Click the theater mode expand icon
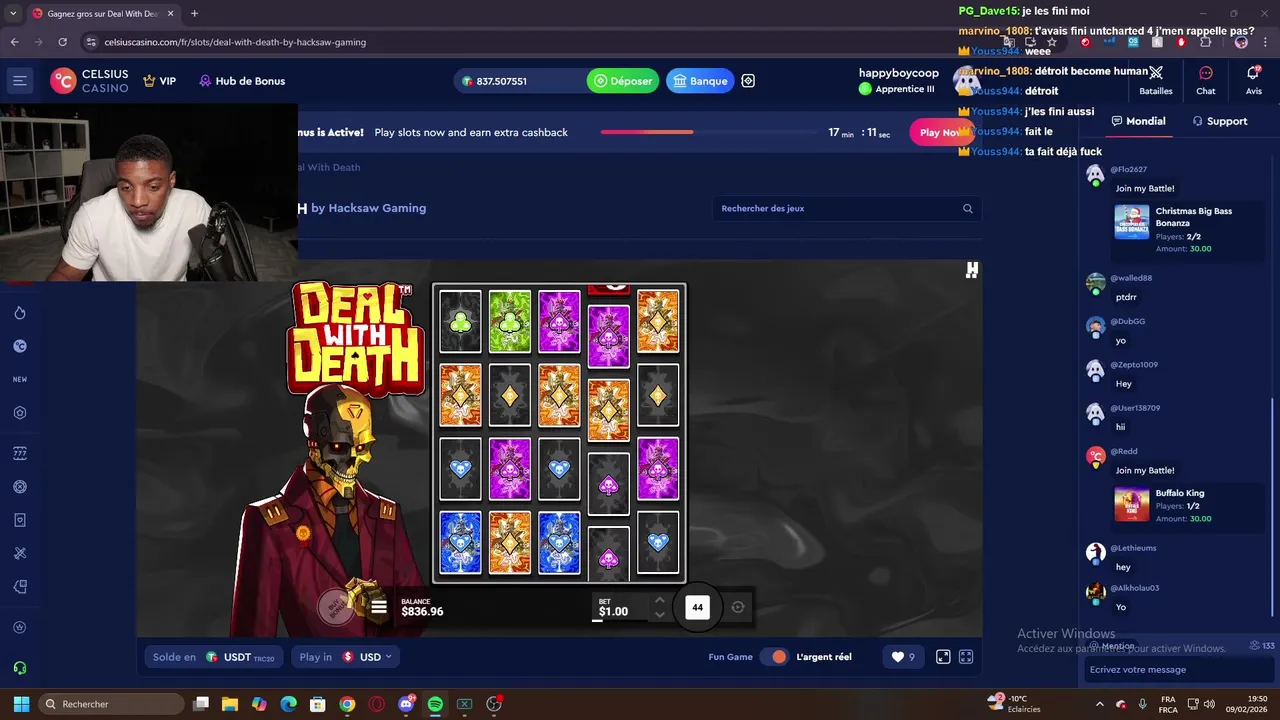This screenshot has width=1280, height=720. click(943, 657)
